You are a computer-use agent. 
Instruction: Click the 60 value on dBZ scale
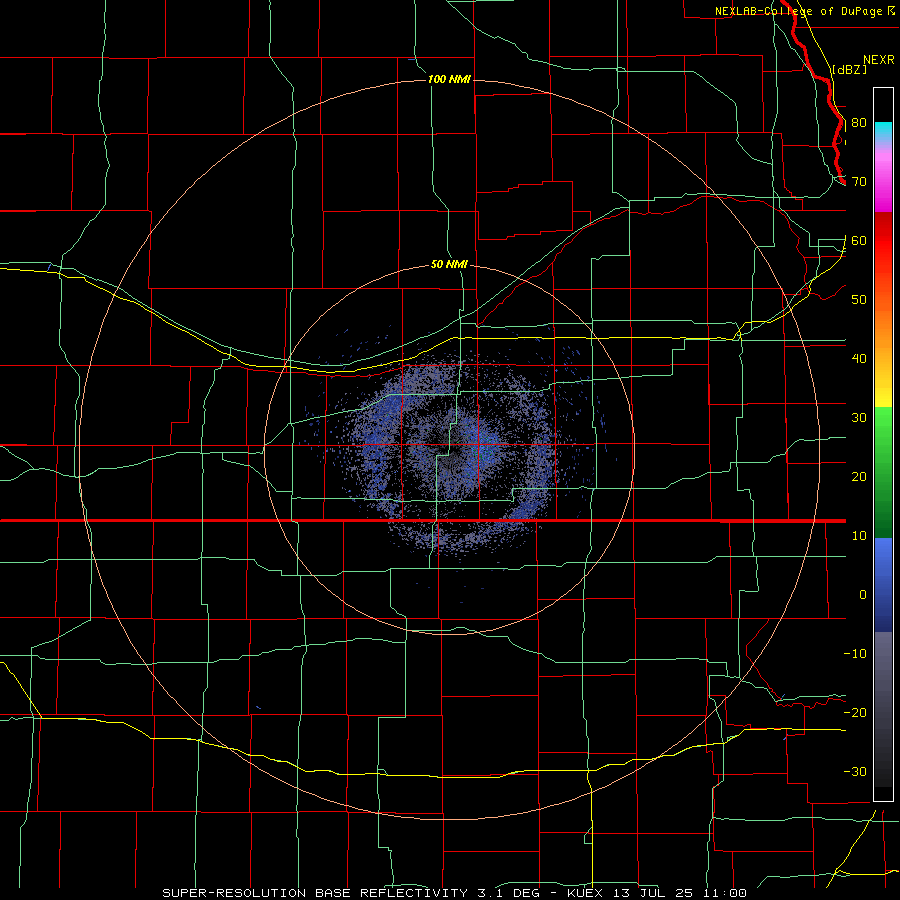[x=859, y=241]
